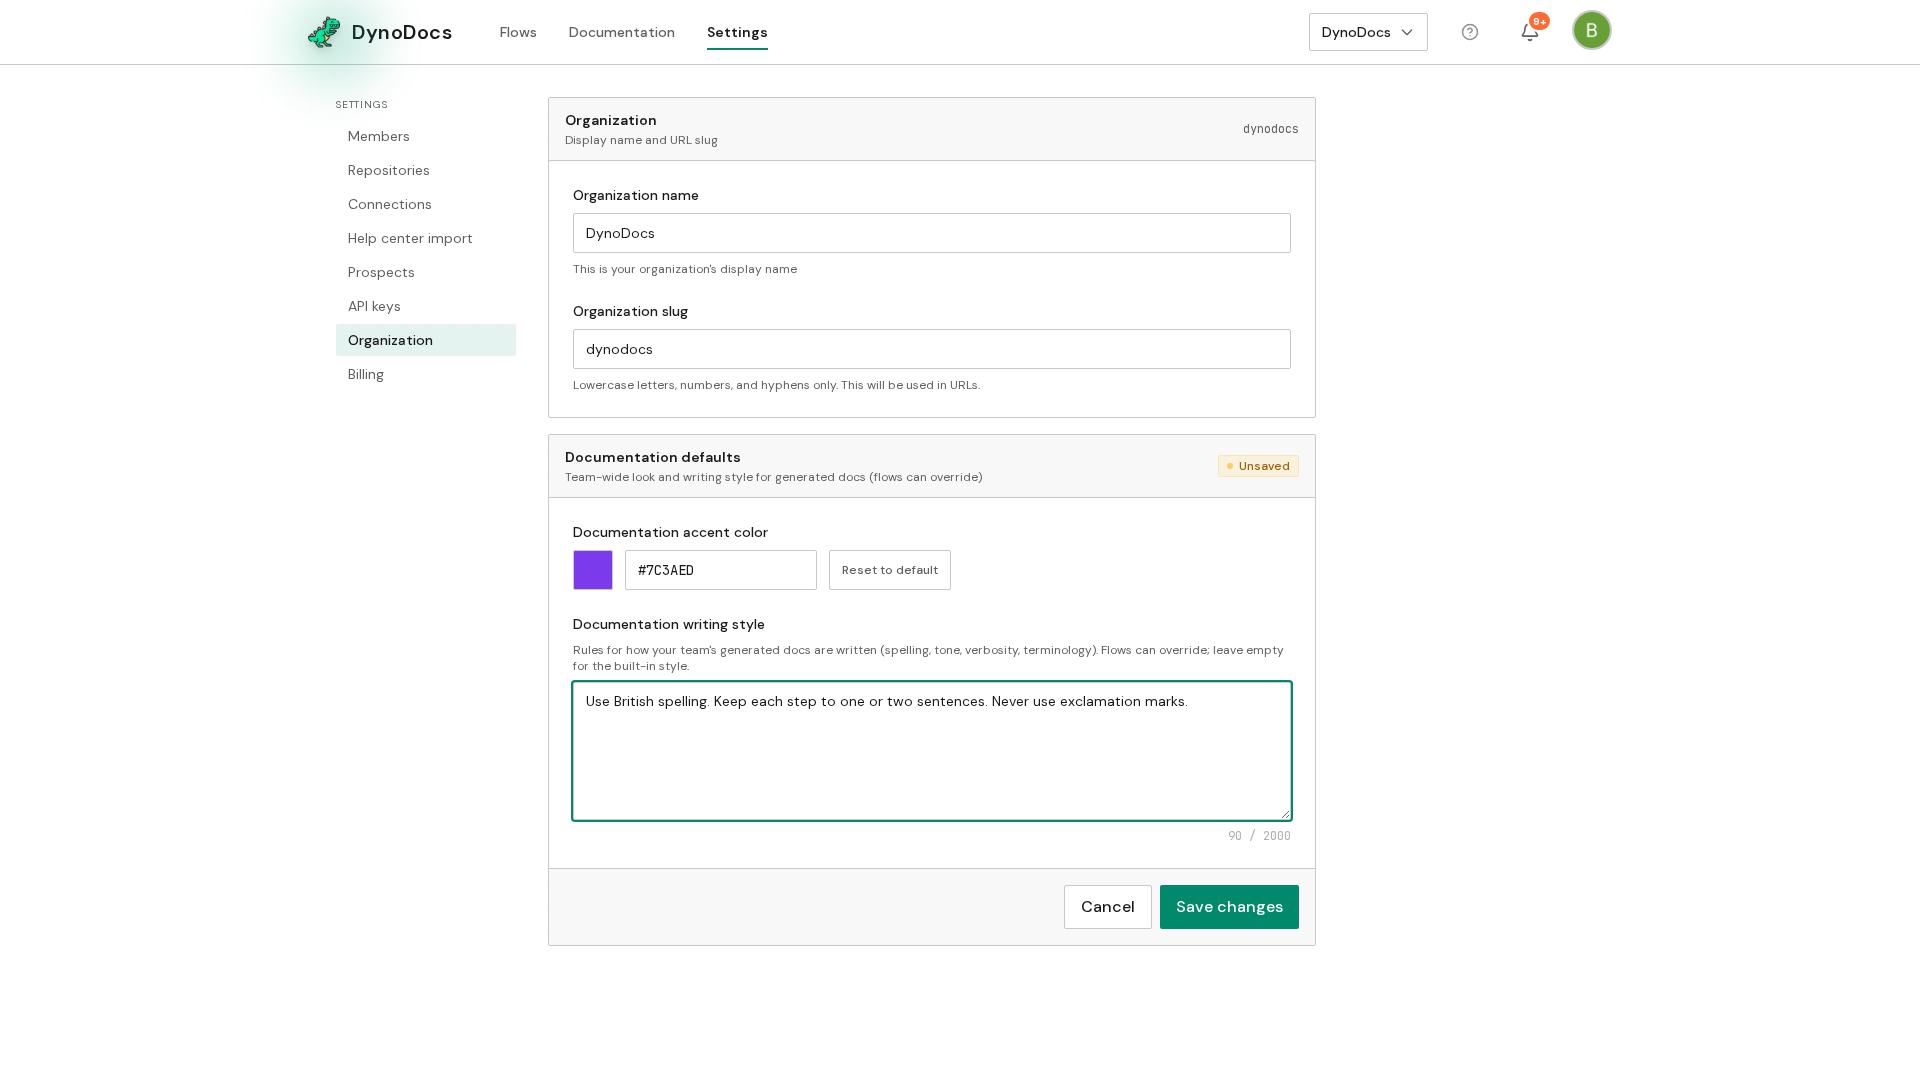Click the Cancel button
Image resolution: width=1920 pixels, height=1080 pixels.
click(x=1108, y=907)
